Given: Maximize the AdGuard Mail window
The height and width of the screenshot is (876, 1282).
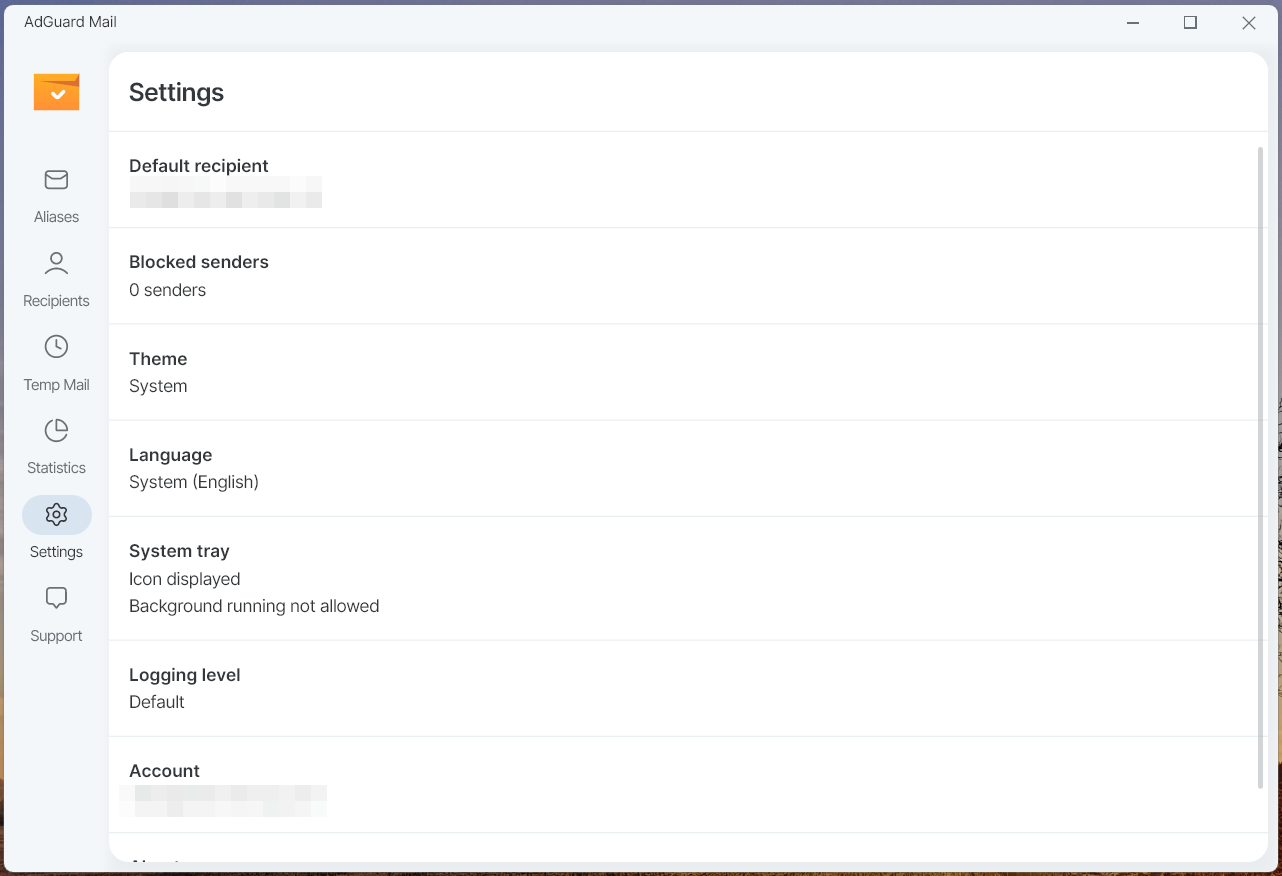Looking at the screenshot, I should point(1190,23).
